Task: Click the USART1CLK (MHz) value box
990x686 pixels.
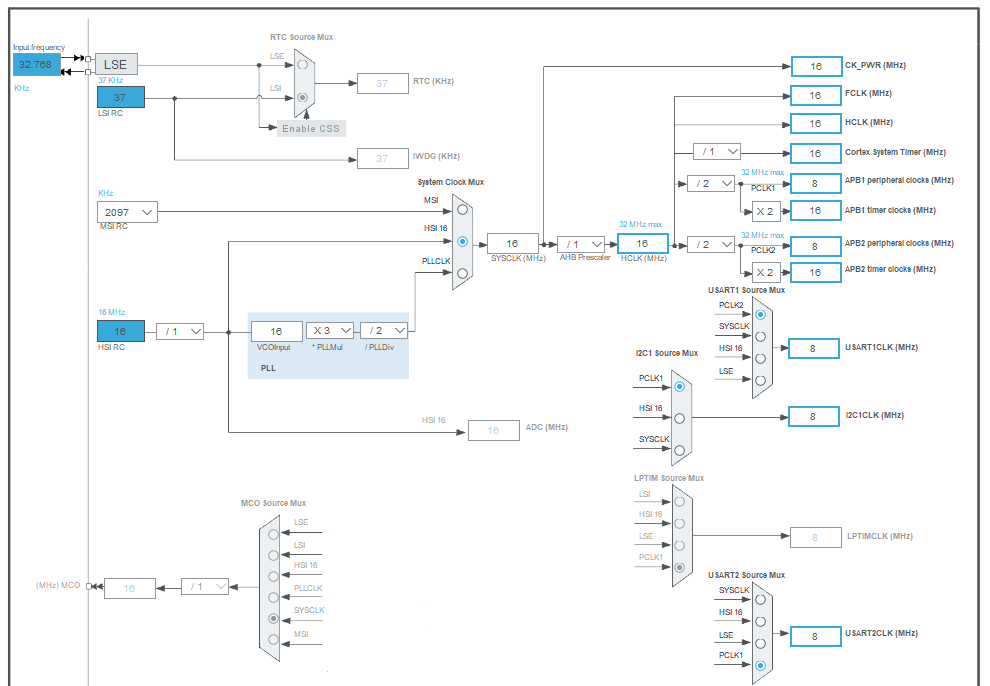Action: pos(814,348)
